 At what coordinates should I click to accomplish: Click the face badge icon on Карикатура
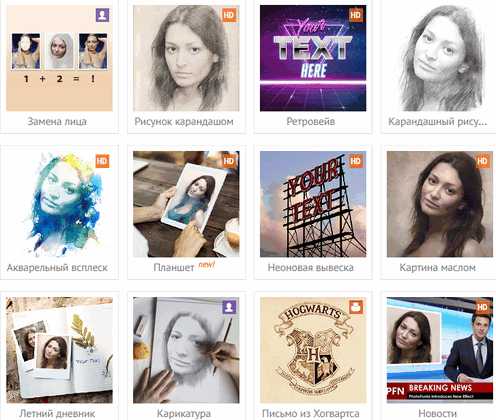pyautogui.click(x=229, y=307)
